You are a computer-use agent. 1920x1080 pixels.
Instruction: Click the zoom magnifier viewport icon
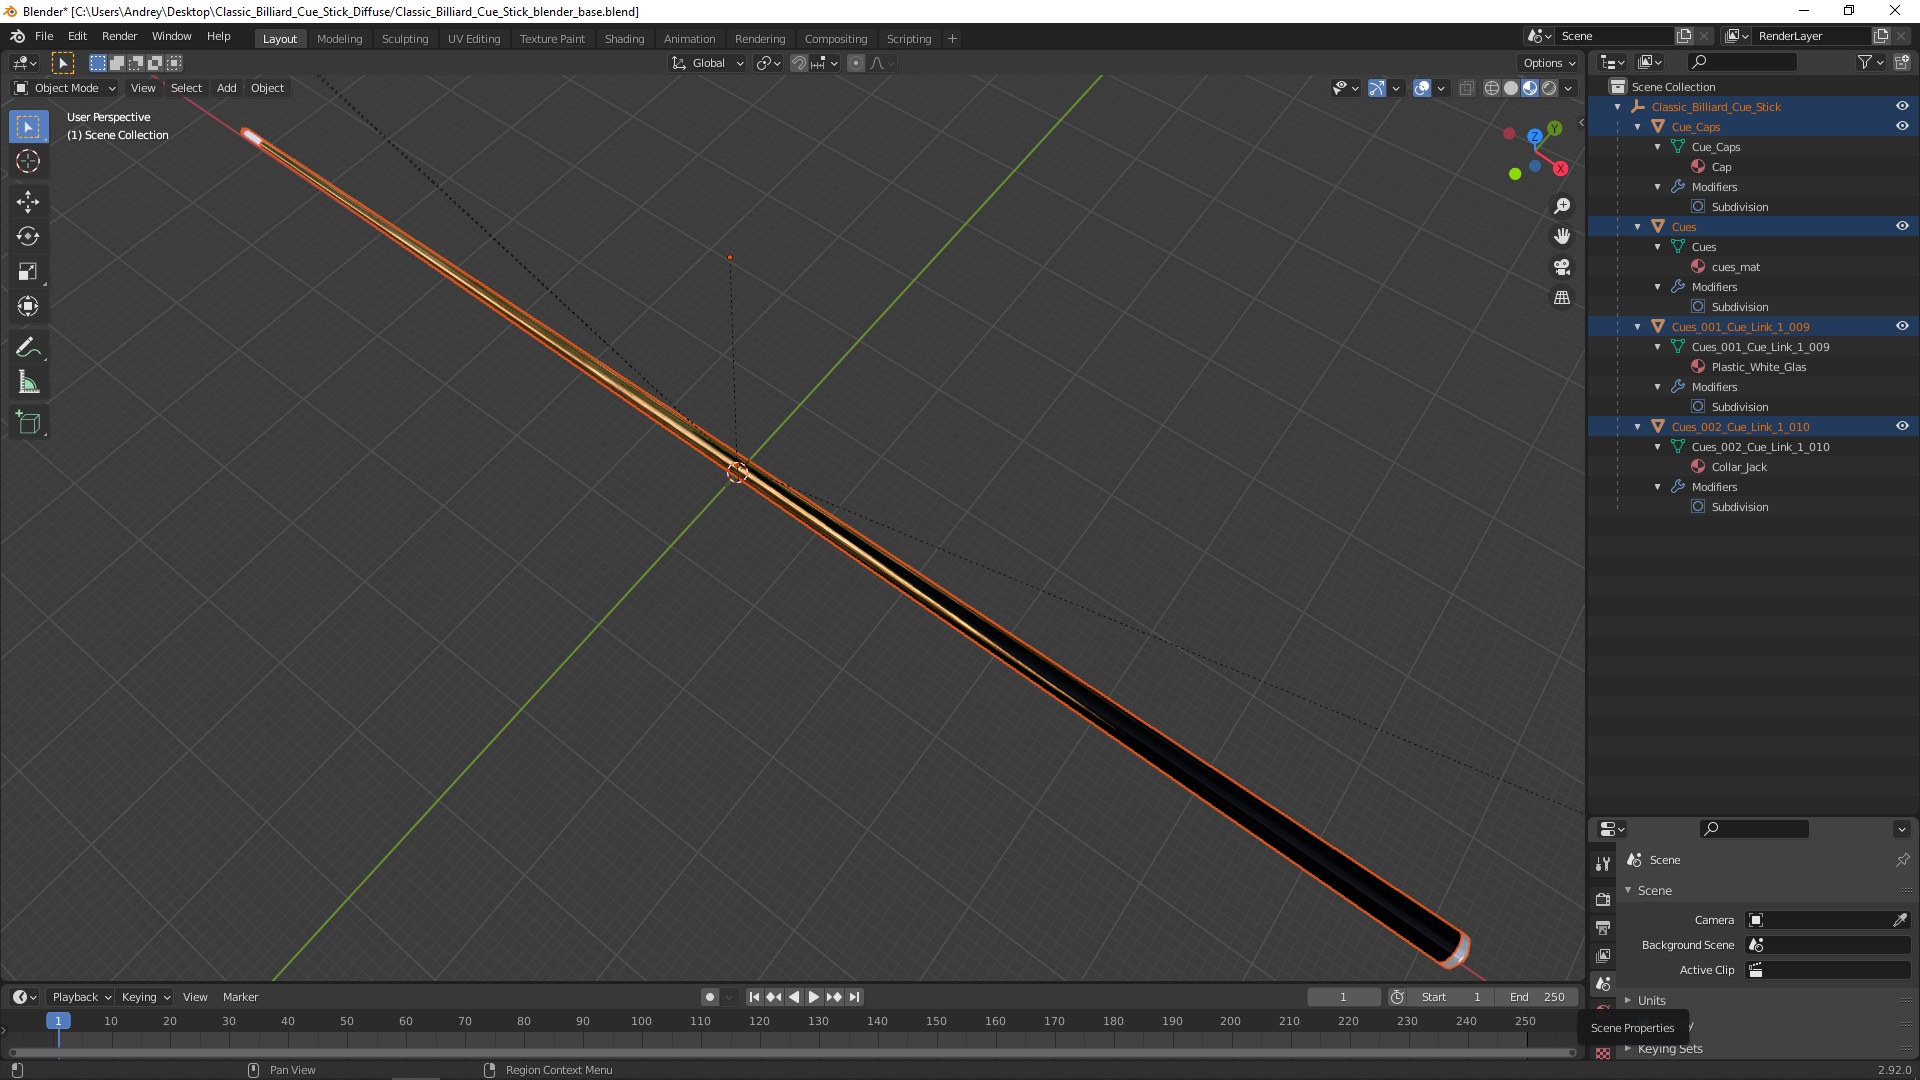1562,206
